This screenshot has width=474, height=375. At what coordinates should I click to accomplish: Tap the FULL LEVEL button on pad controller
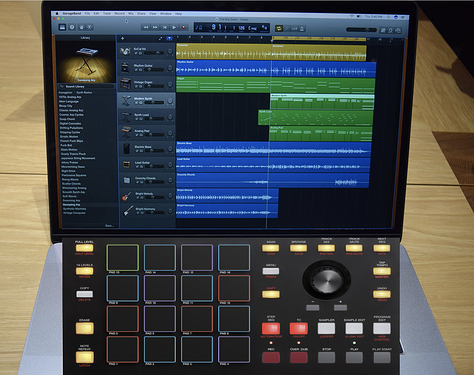click(84, 248)
